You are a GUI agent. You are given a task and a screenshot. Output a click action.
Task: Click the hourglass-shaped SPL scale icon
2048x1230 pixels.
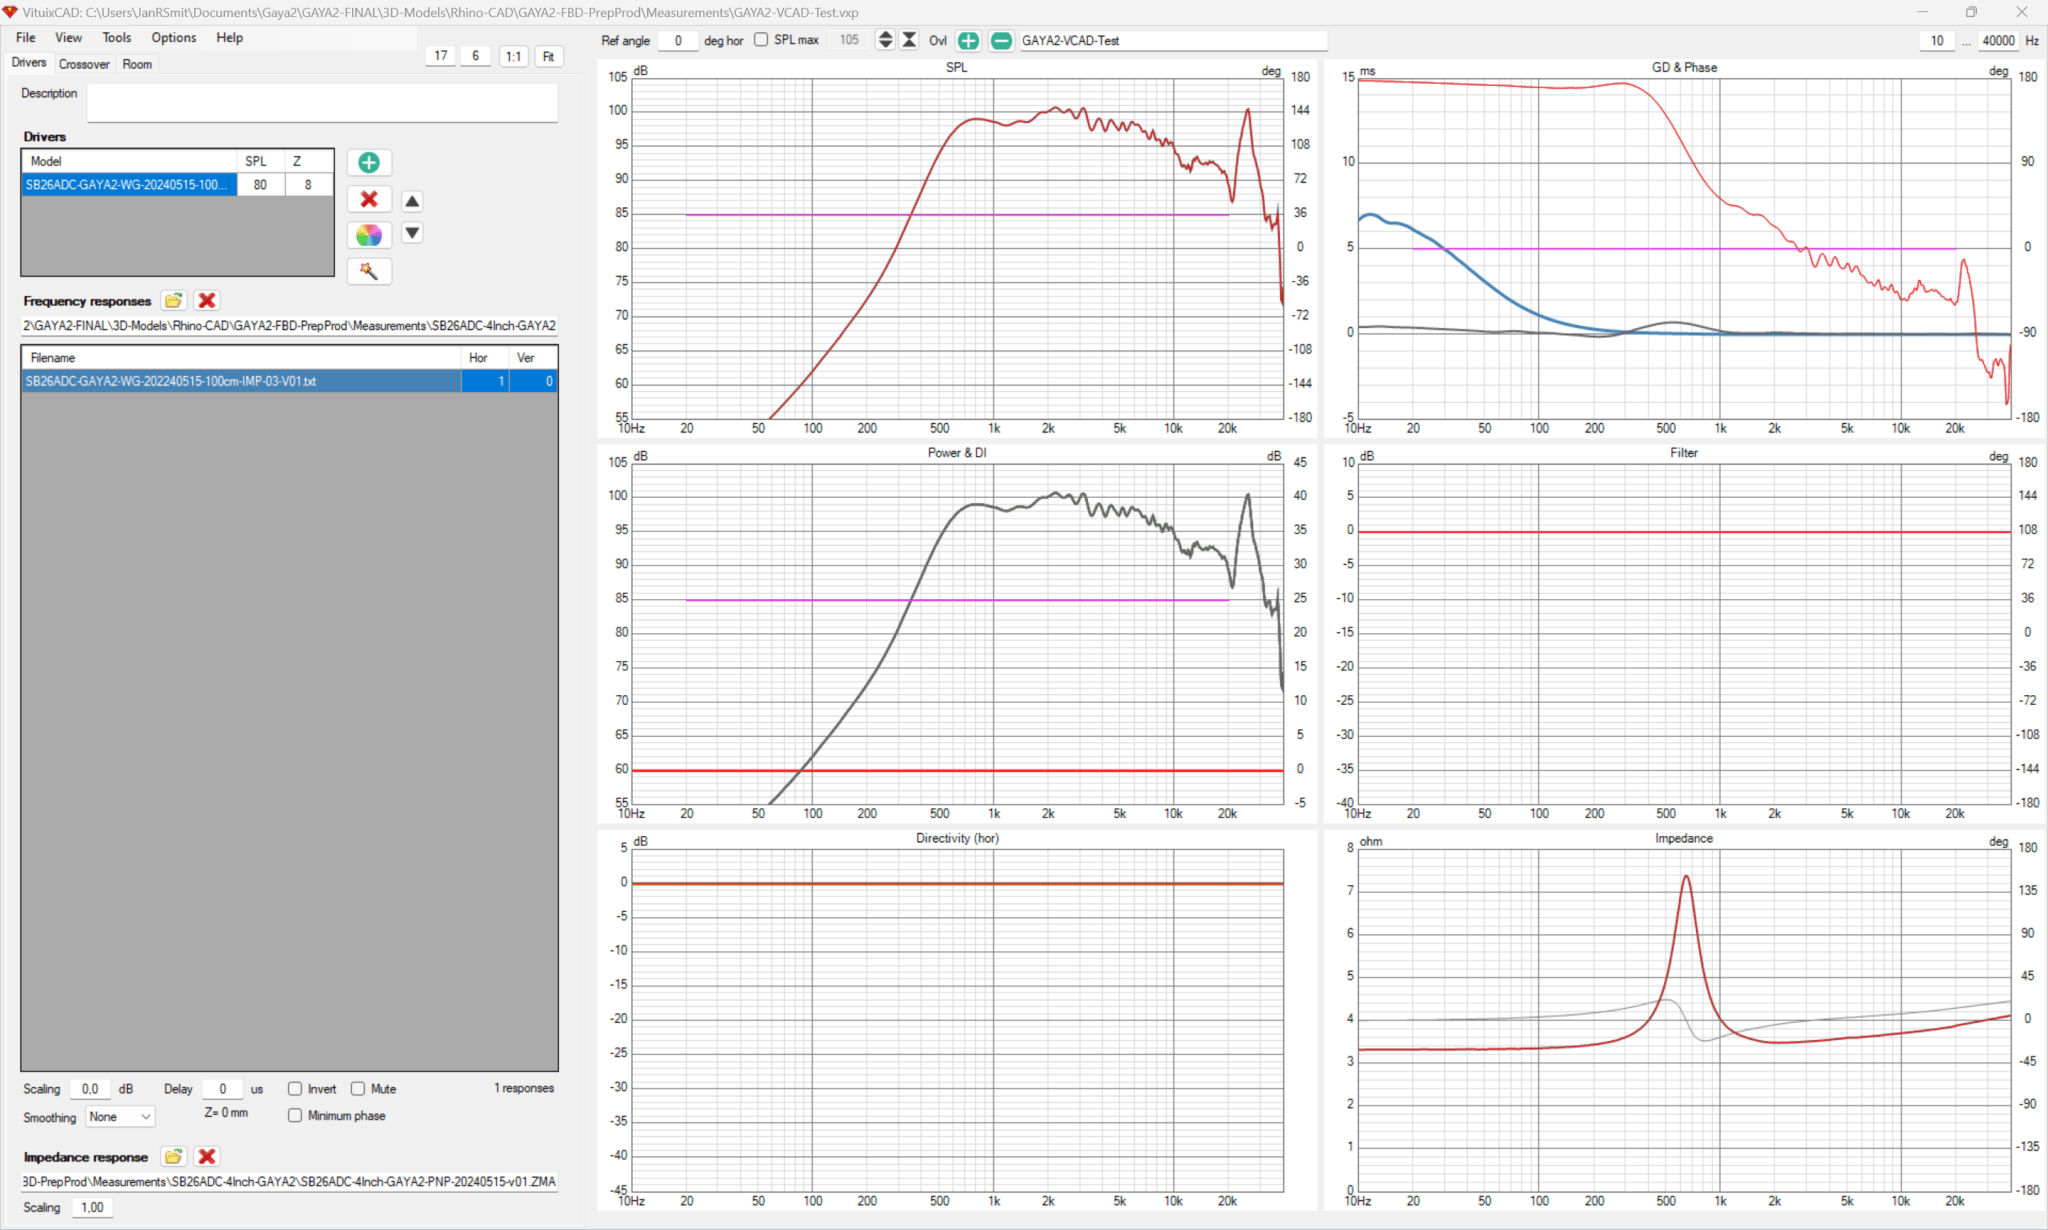909,40
